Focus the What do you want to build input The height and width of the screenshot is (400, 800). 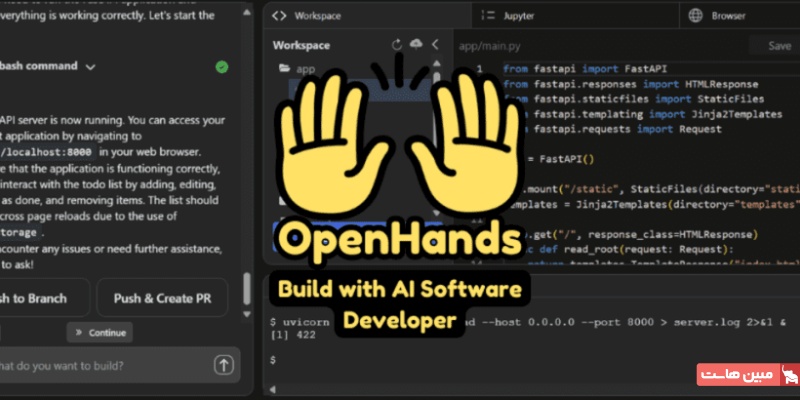pyautogui.click(x=120, y=365)
